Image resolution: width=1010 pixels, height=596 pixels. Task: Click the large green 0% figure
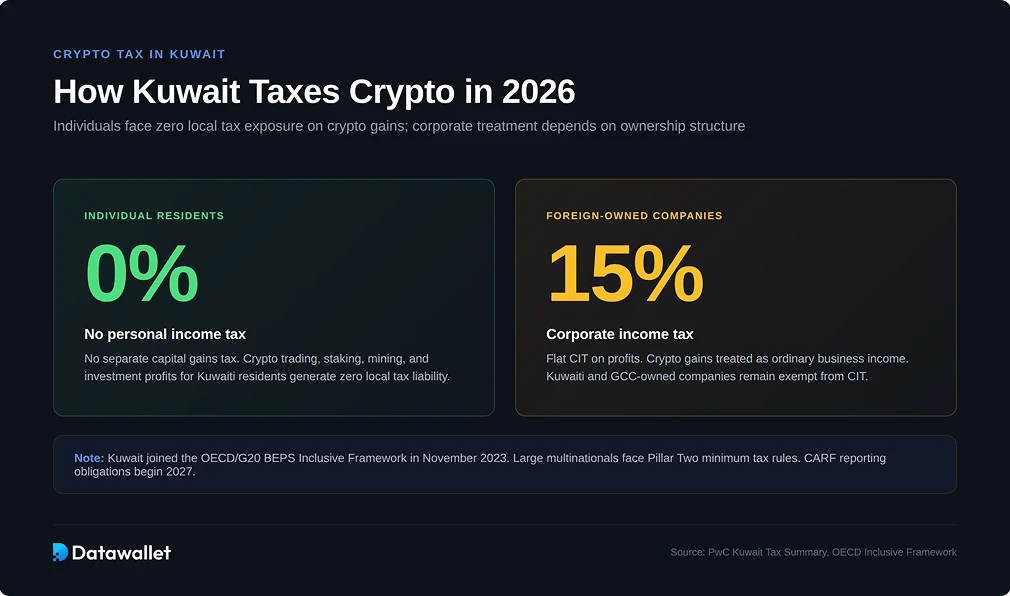tap(141, 274)
